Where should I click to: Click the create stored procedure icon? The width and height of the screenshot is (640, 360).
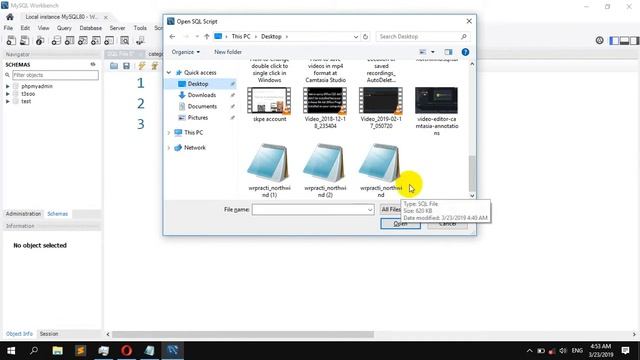pyautogui.click(x=96, y=40)
